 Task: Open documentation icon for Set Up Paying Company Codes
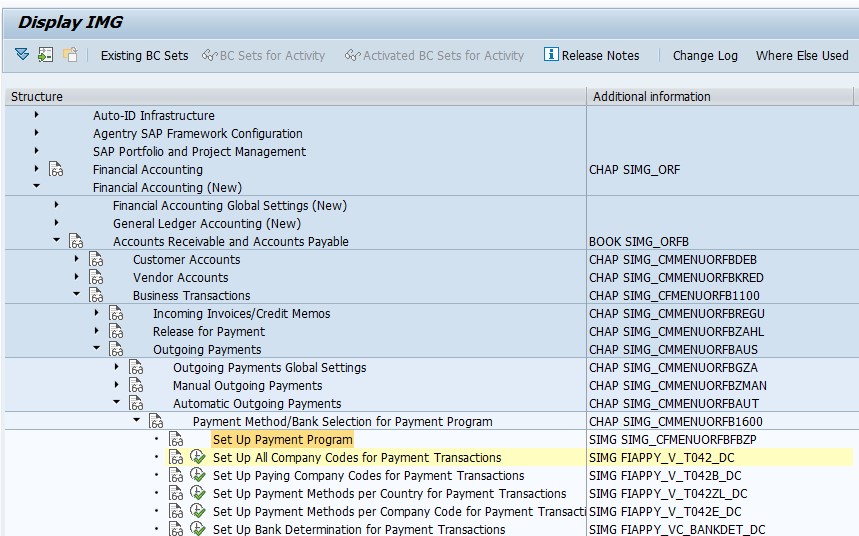[176, 475]
